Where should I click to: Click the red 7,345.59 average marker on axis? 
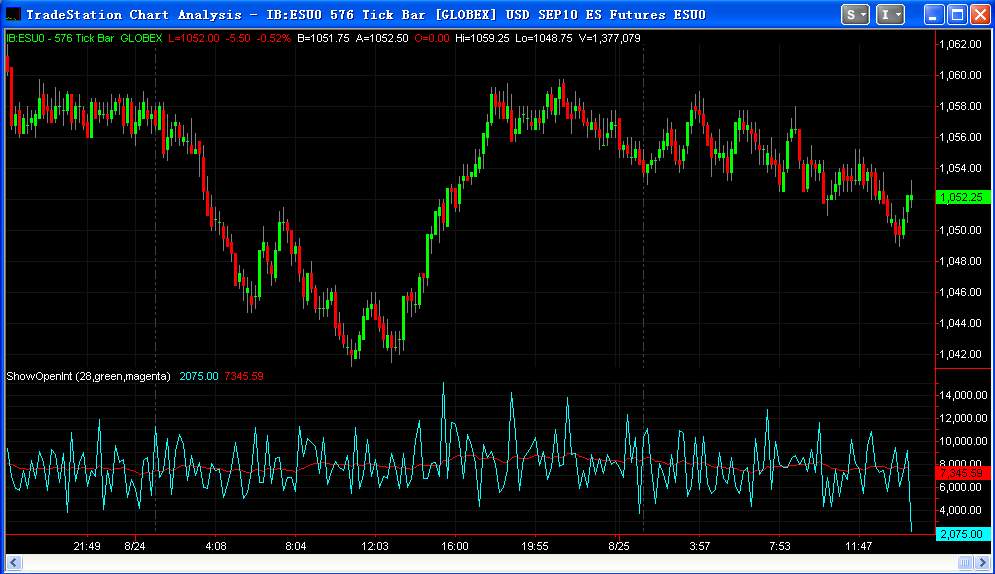[x=963, y=473]
